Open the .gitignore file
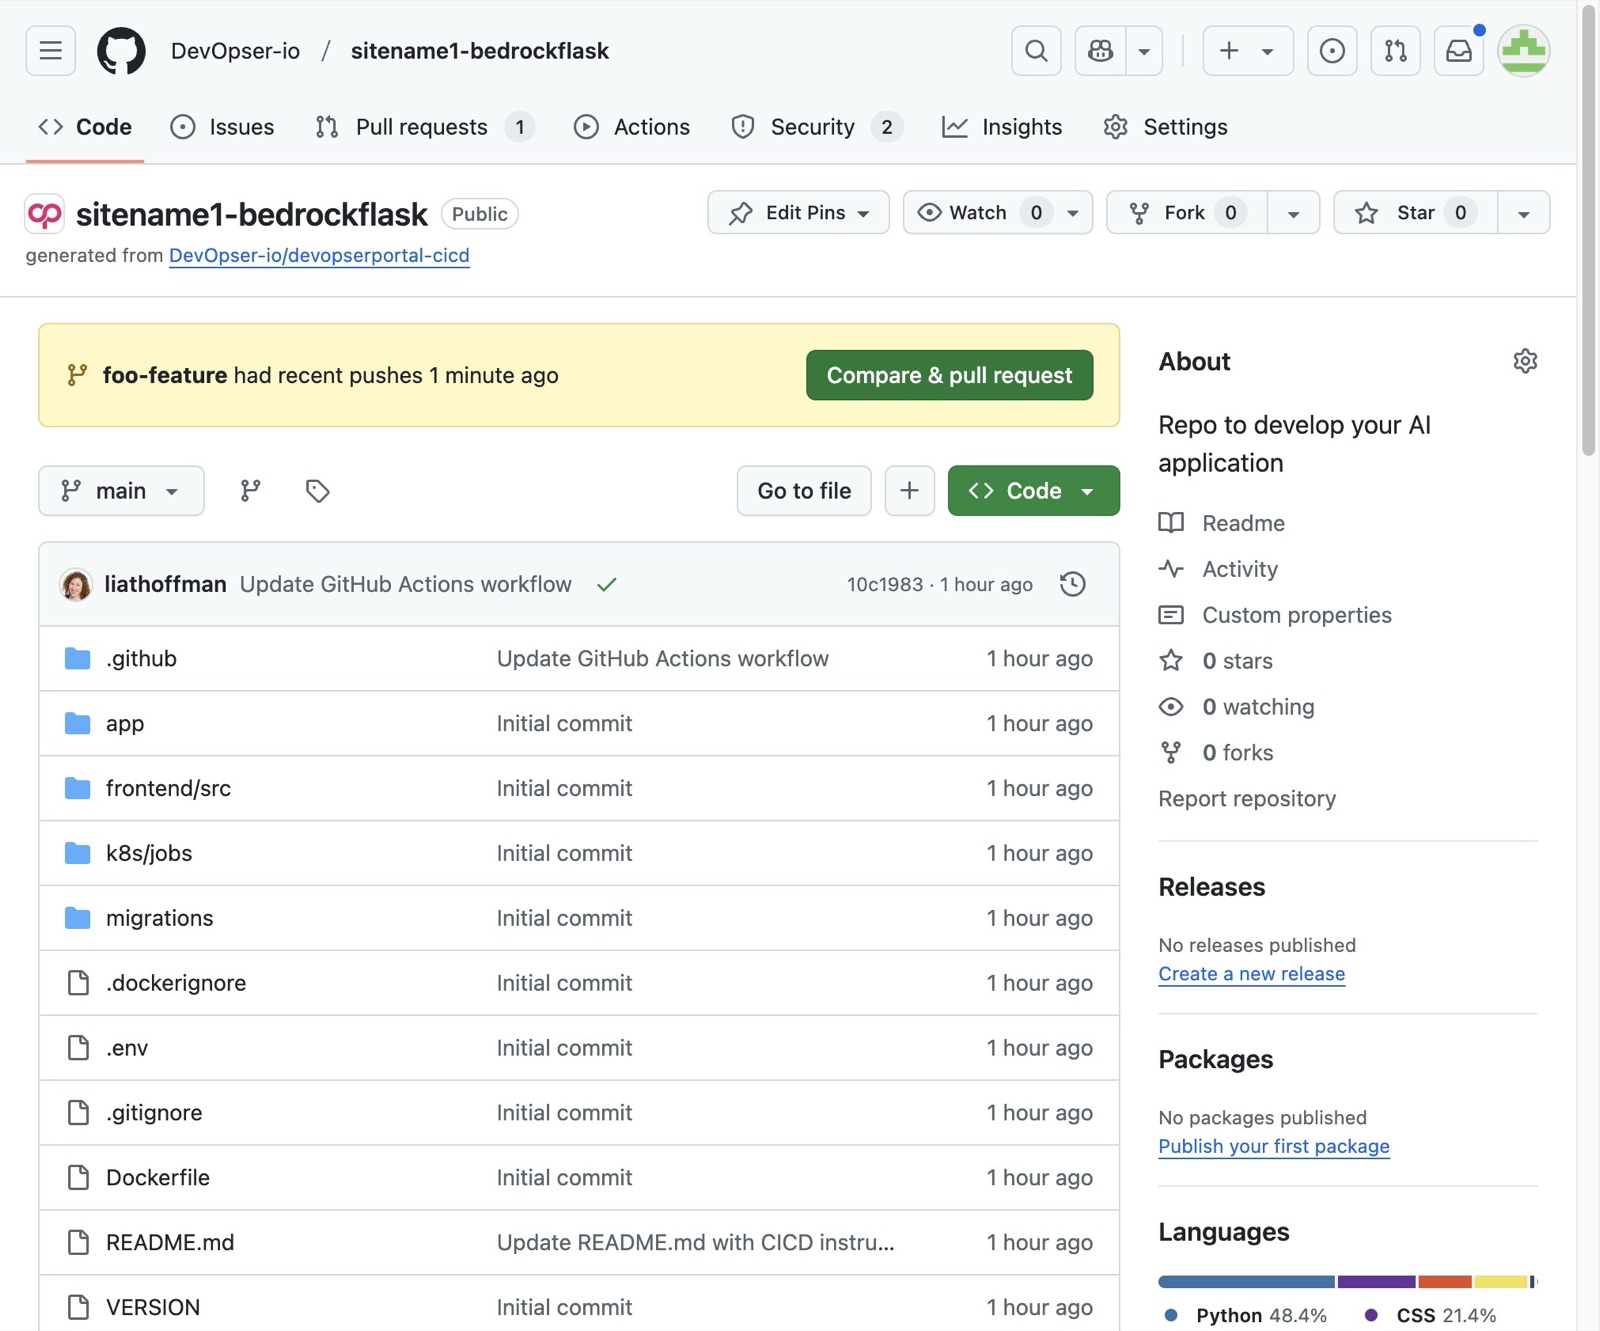1600x1331 pixels. [x=154, y=1113]
